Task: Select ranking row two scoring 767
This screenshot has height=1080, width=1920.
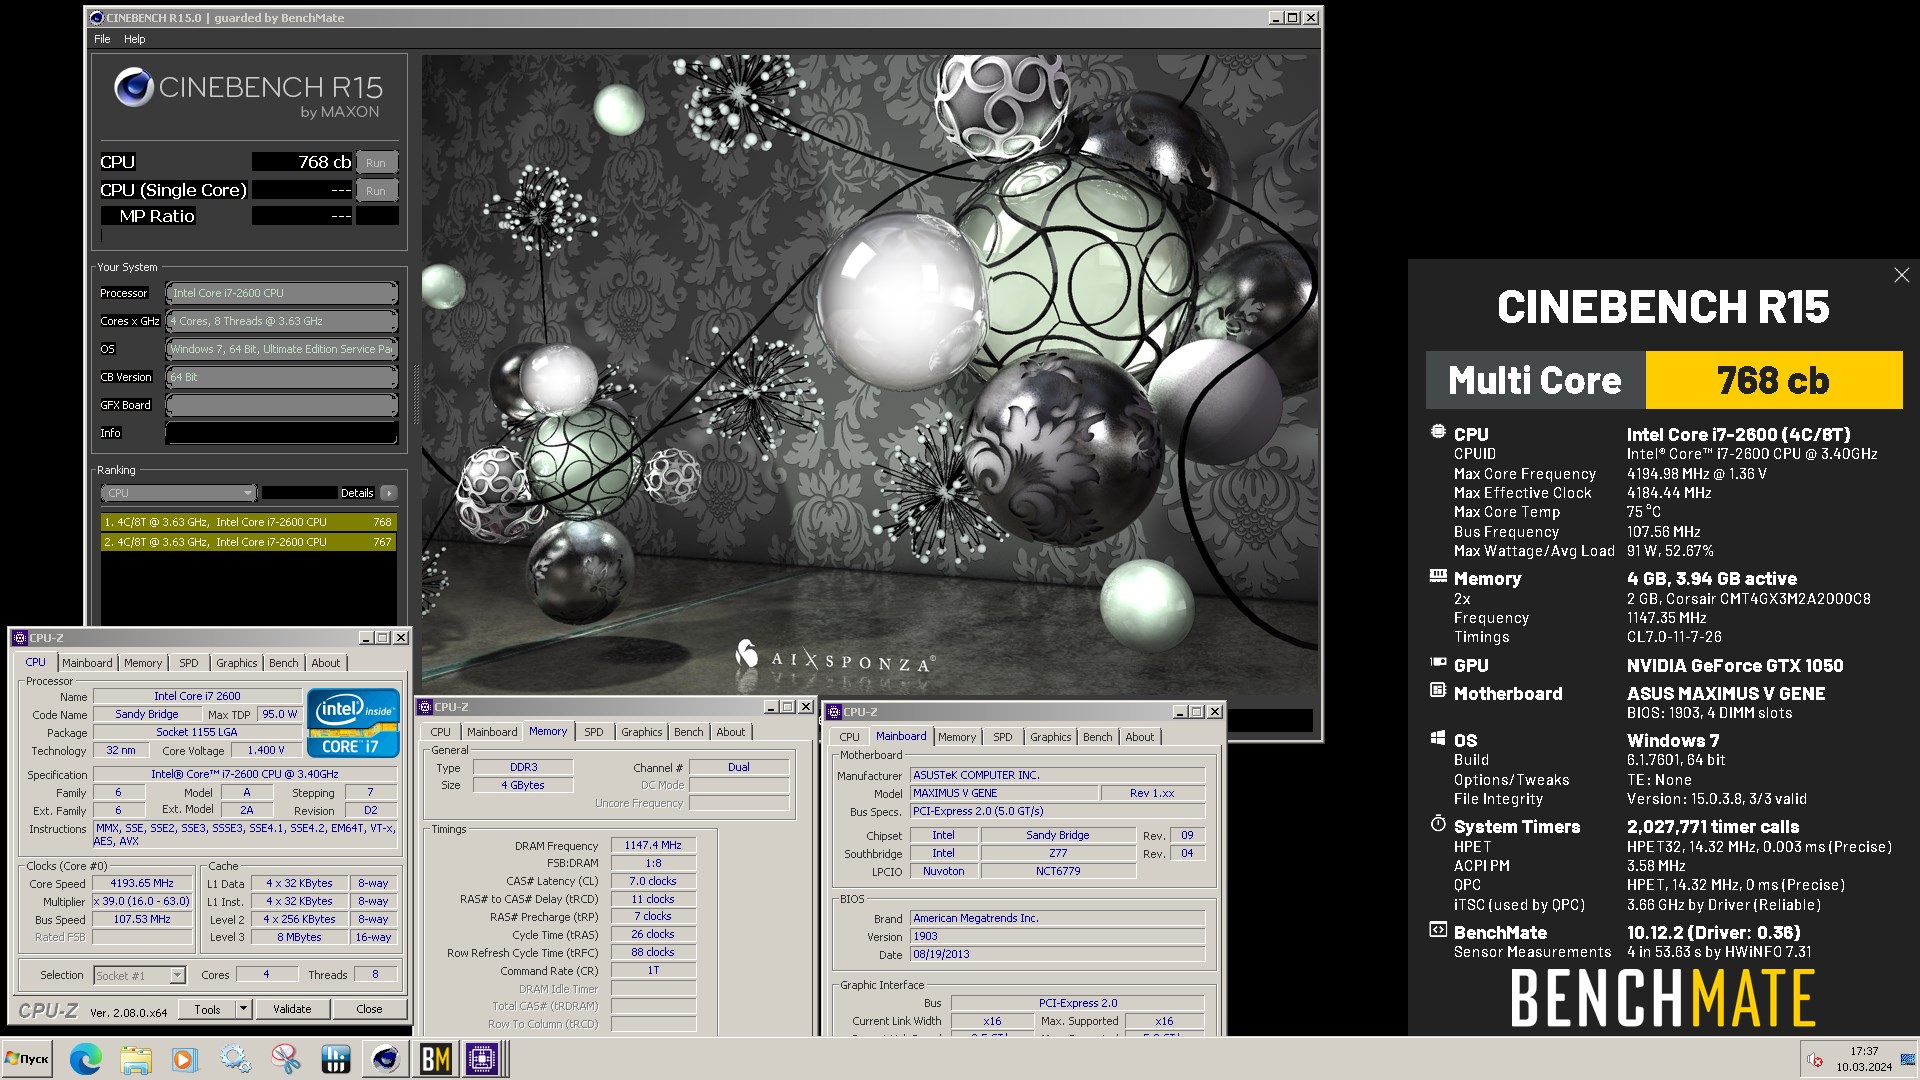Action: click(x=248, y=542)
